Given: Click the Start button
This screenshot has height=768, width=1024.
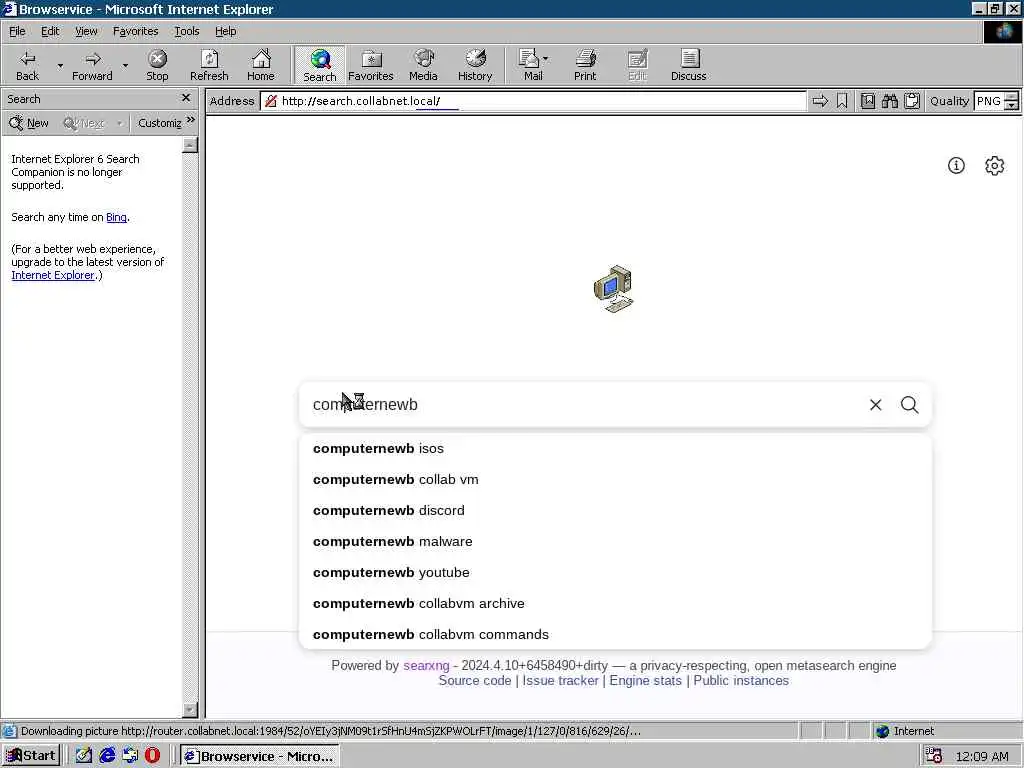Looking at the screenshot, I should click(x=31, y=756).
